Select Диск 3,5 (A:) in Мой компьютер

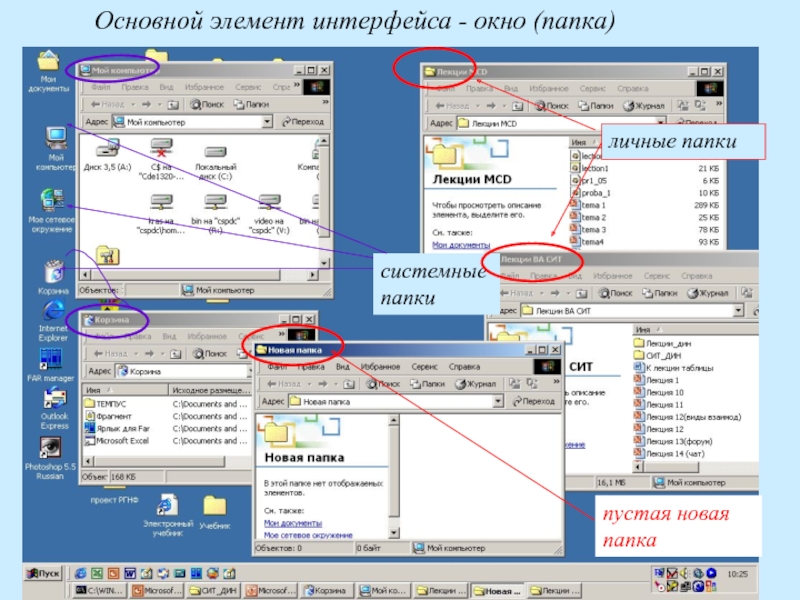coord(108,155)
